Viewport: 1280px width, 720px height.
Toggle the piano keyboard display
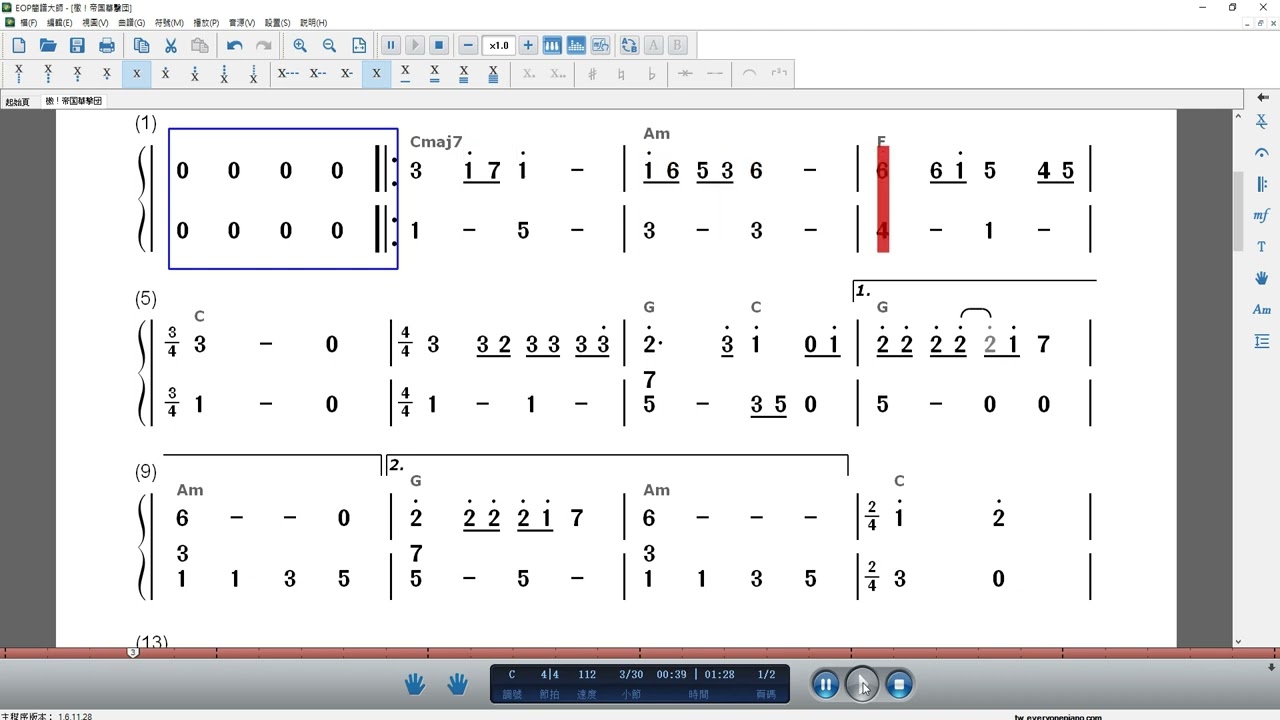tap(552, 45)
